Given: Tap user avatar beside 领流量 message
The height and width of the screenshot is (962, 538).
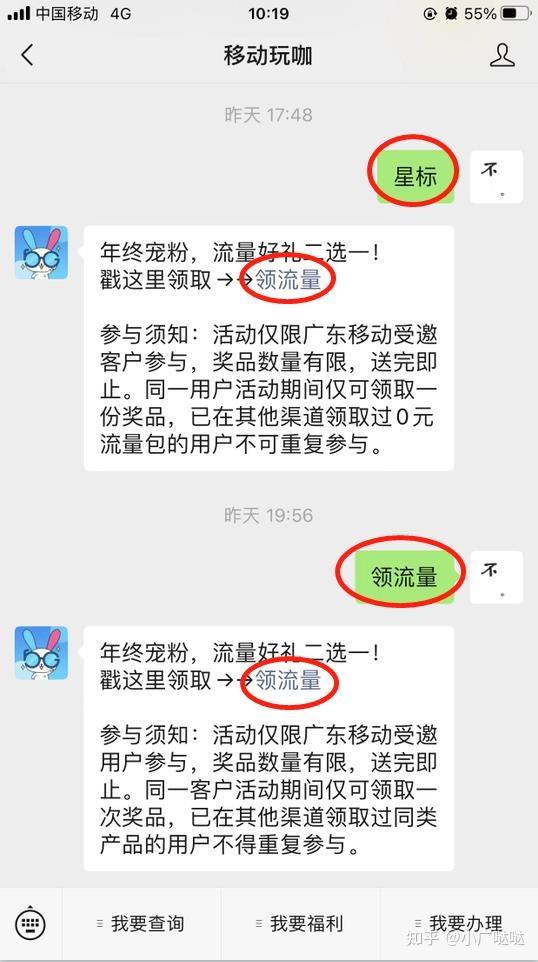Looking at the screenshot, I should tap(496, 577).
